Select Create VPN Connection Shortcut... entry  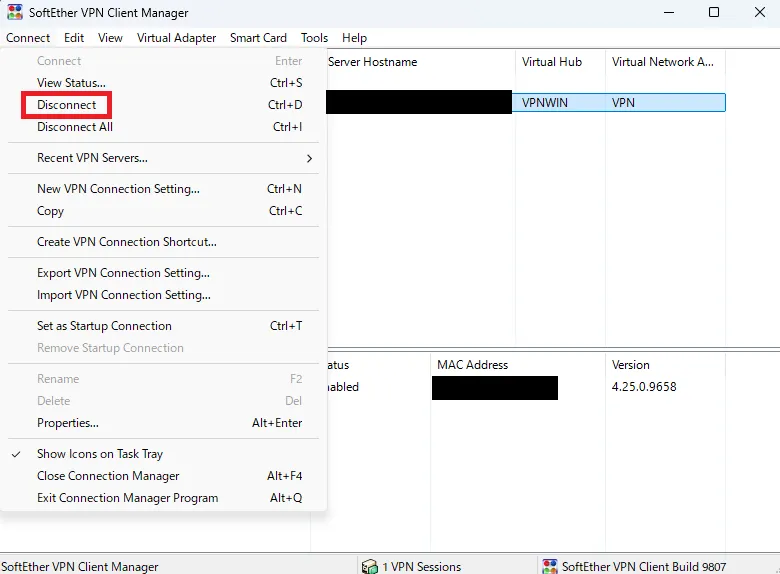[x=164, y=242]
